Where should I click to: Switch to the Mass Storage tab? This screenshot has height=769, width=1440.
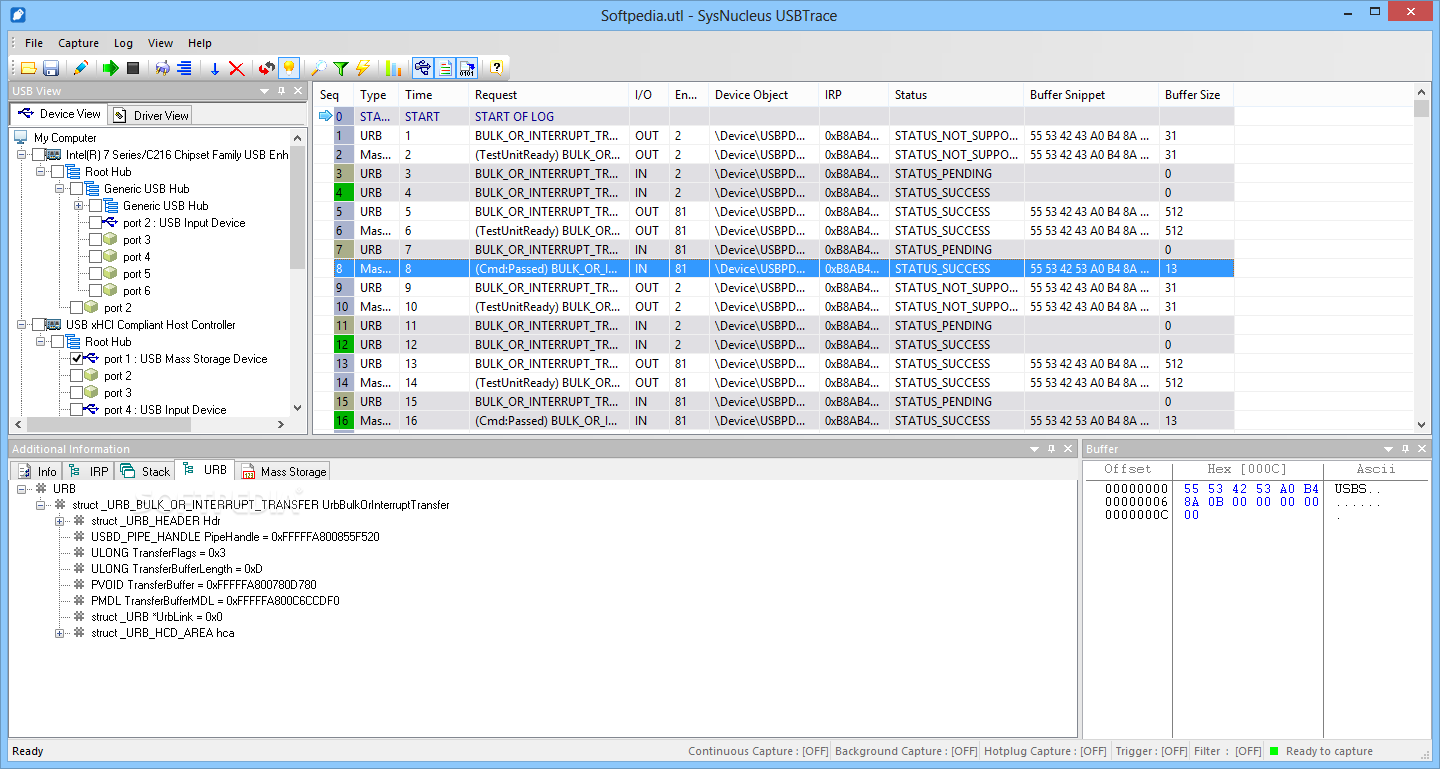[281, 471]
